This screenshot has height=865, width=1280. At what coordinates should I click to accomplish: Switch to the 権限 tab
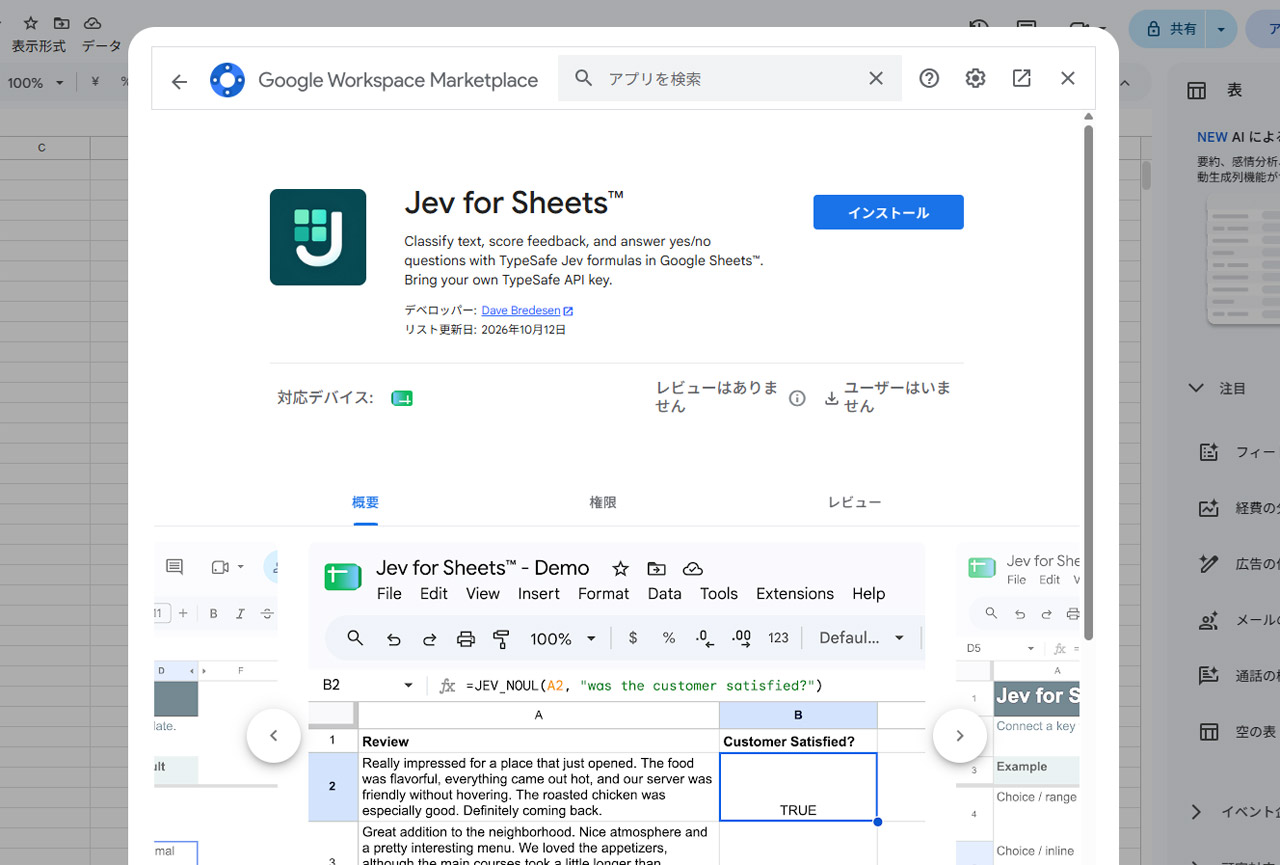[x=603, y=503]
